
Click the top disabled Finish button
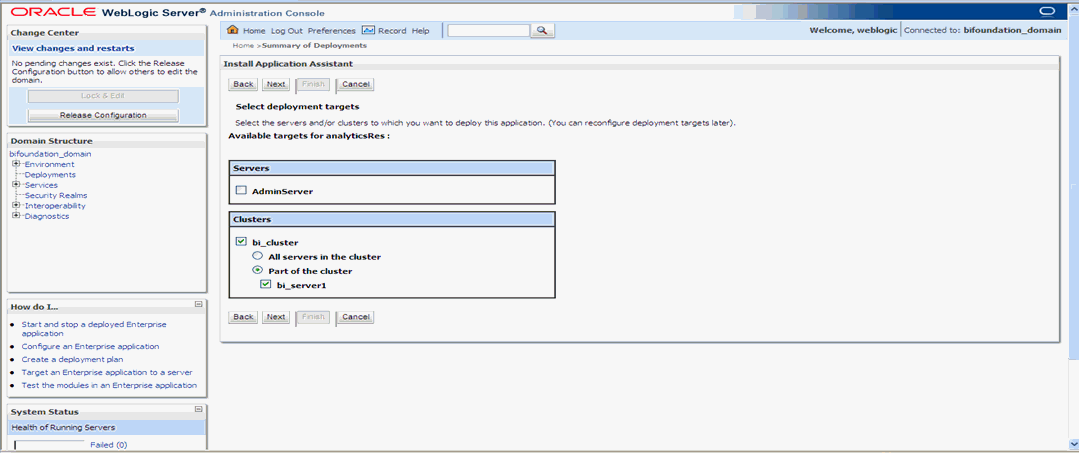(x=313, y=84)
